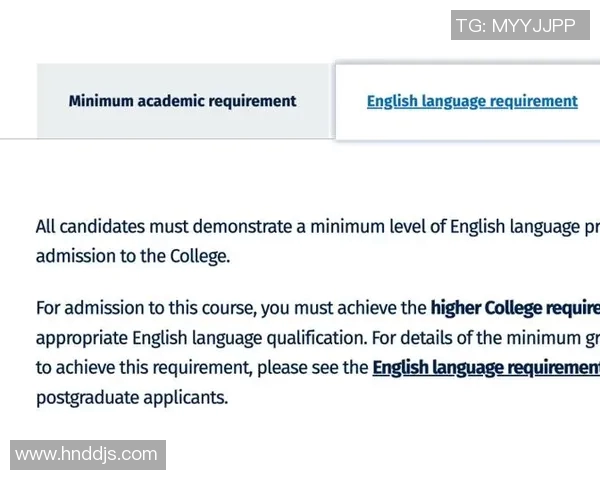The height and width of the screenshot is (480, 600).
Task: Follow the bold English language requirements link
Action: [486, 368]
